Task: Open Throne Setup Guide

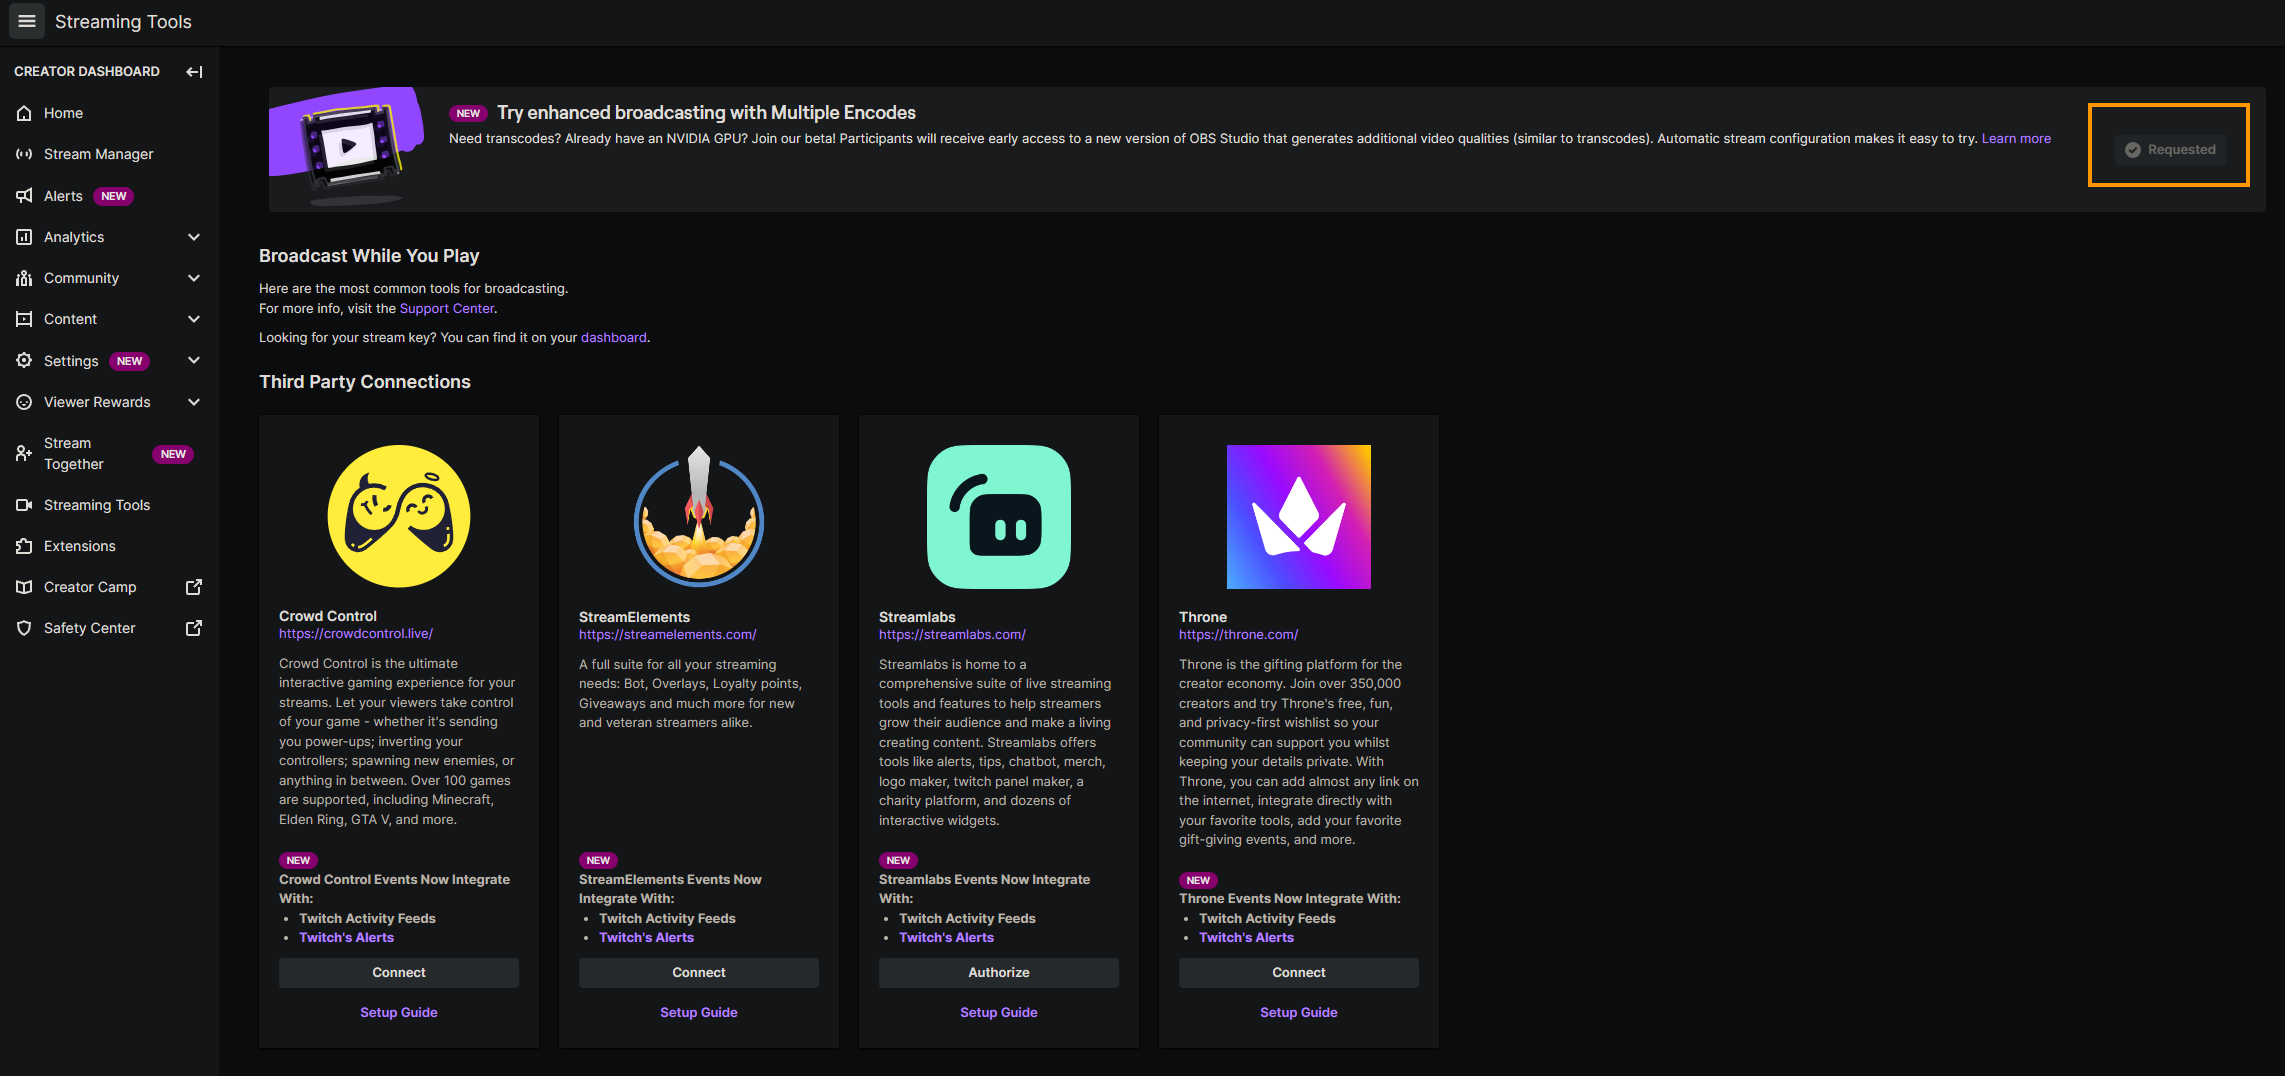Action: 1299,1012
